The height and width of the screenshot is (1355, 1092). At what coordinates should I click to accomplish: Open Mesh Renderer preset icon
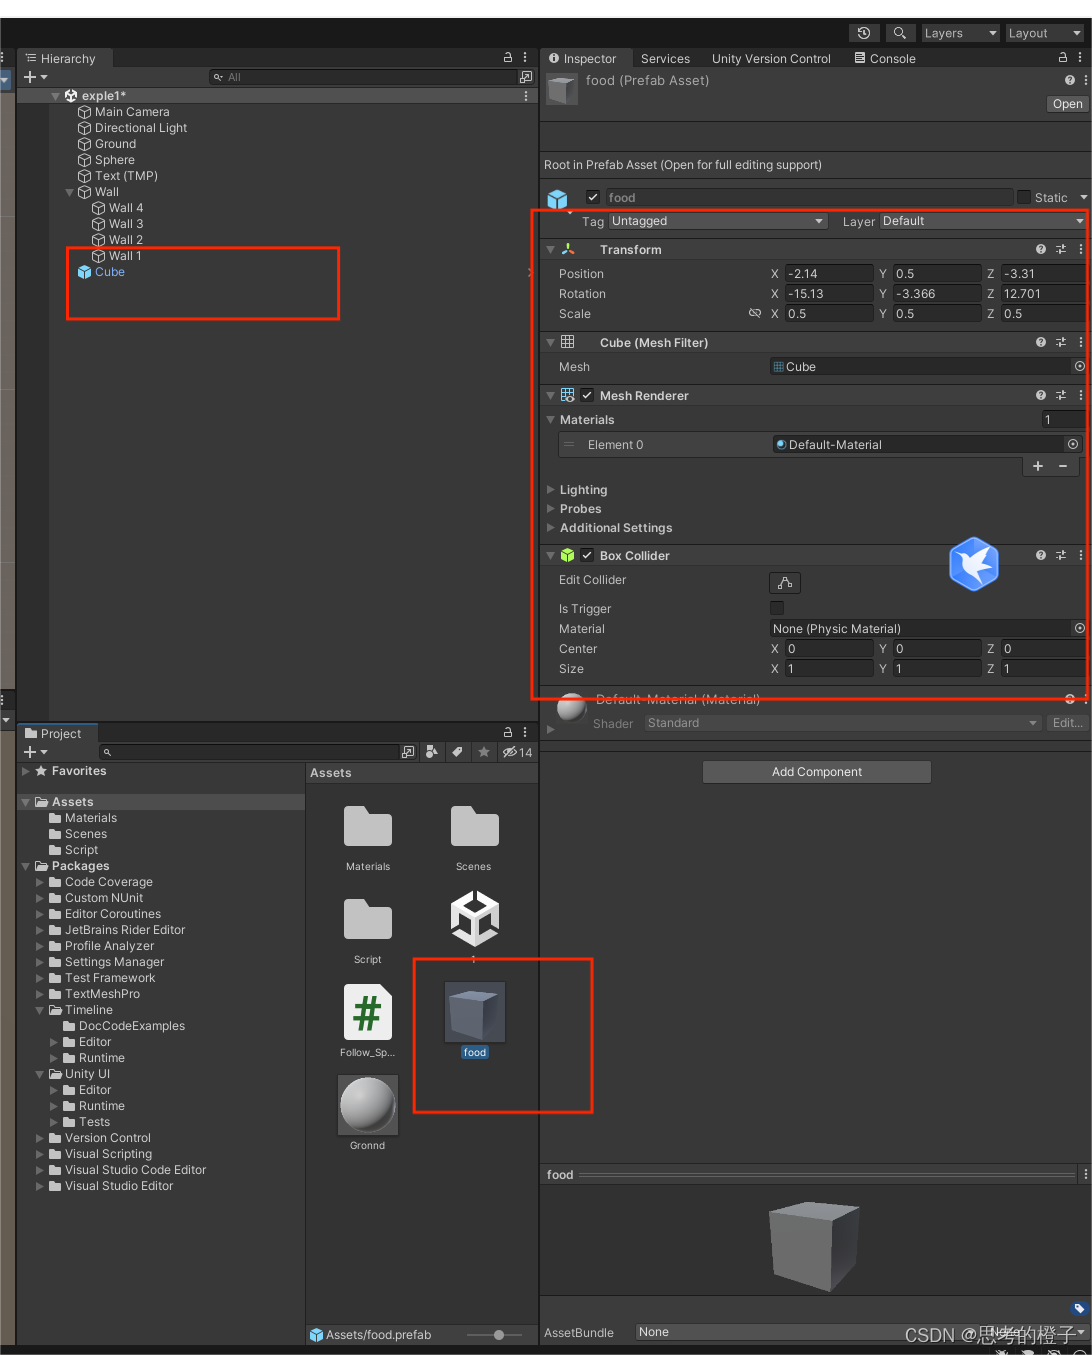(x=1061, y=395)
